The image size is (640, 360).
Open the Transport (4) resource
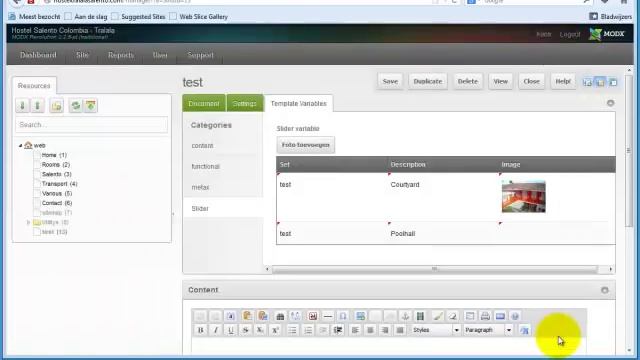tap(60, 184)
